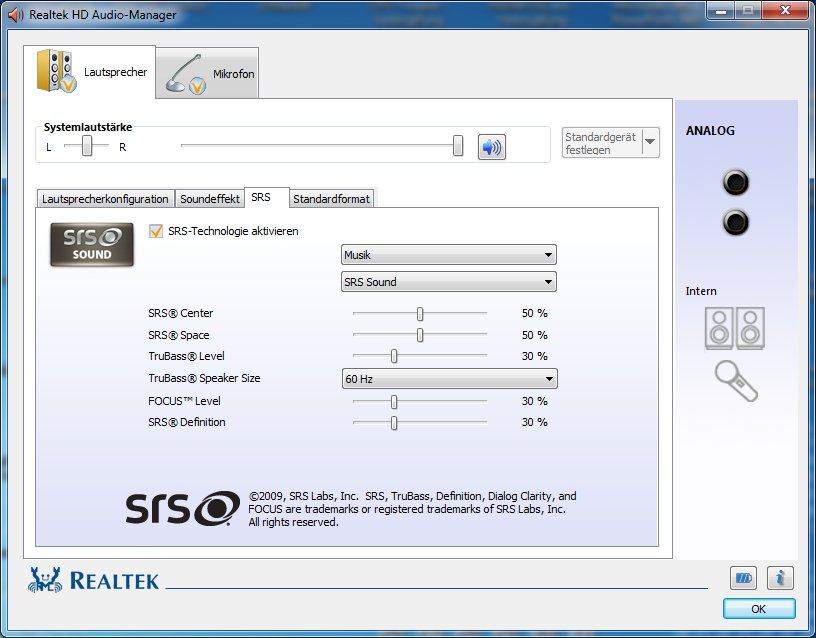Click the title bar speaker icon
Screen dimensions: 816x638
point(15,15)
